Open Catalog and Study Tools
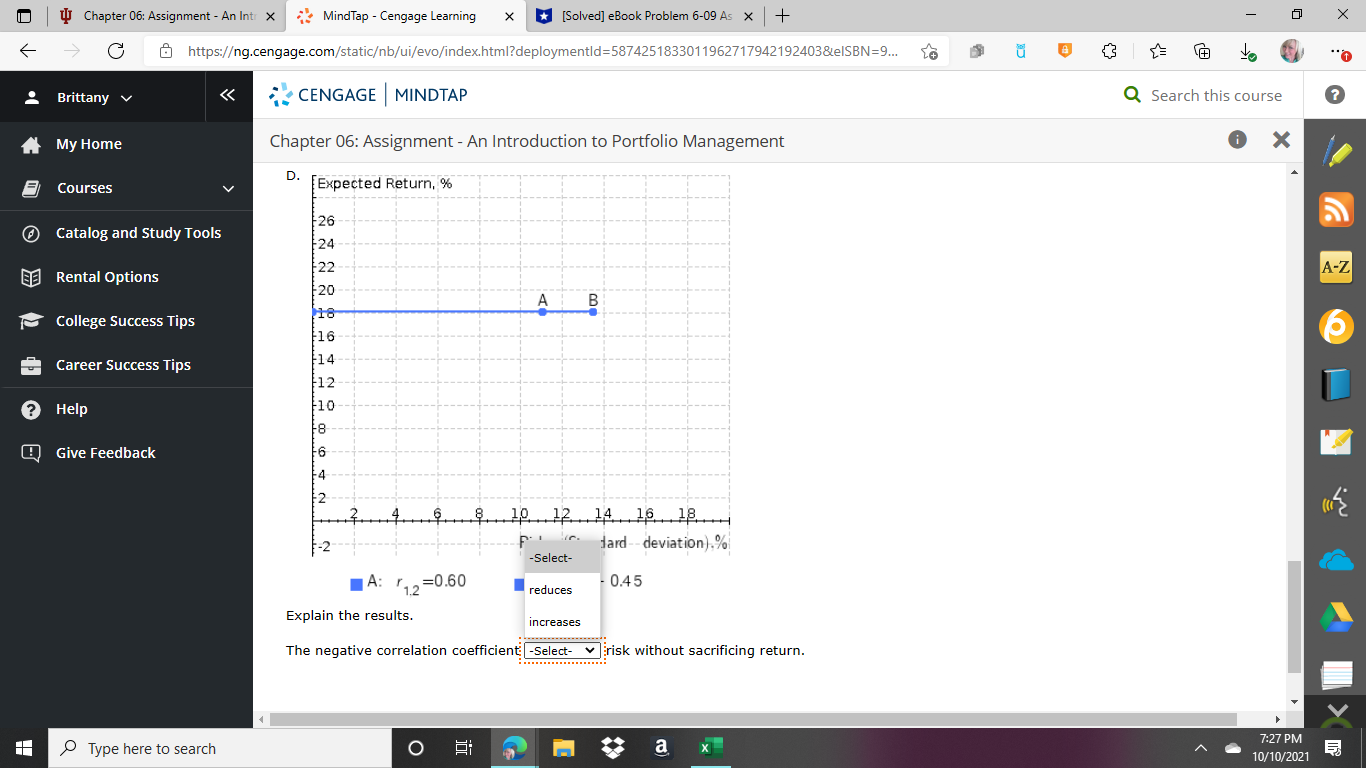1366x768 pixels. coord(136,232)
